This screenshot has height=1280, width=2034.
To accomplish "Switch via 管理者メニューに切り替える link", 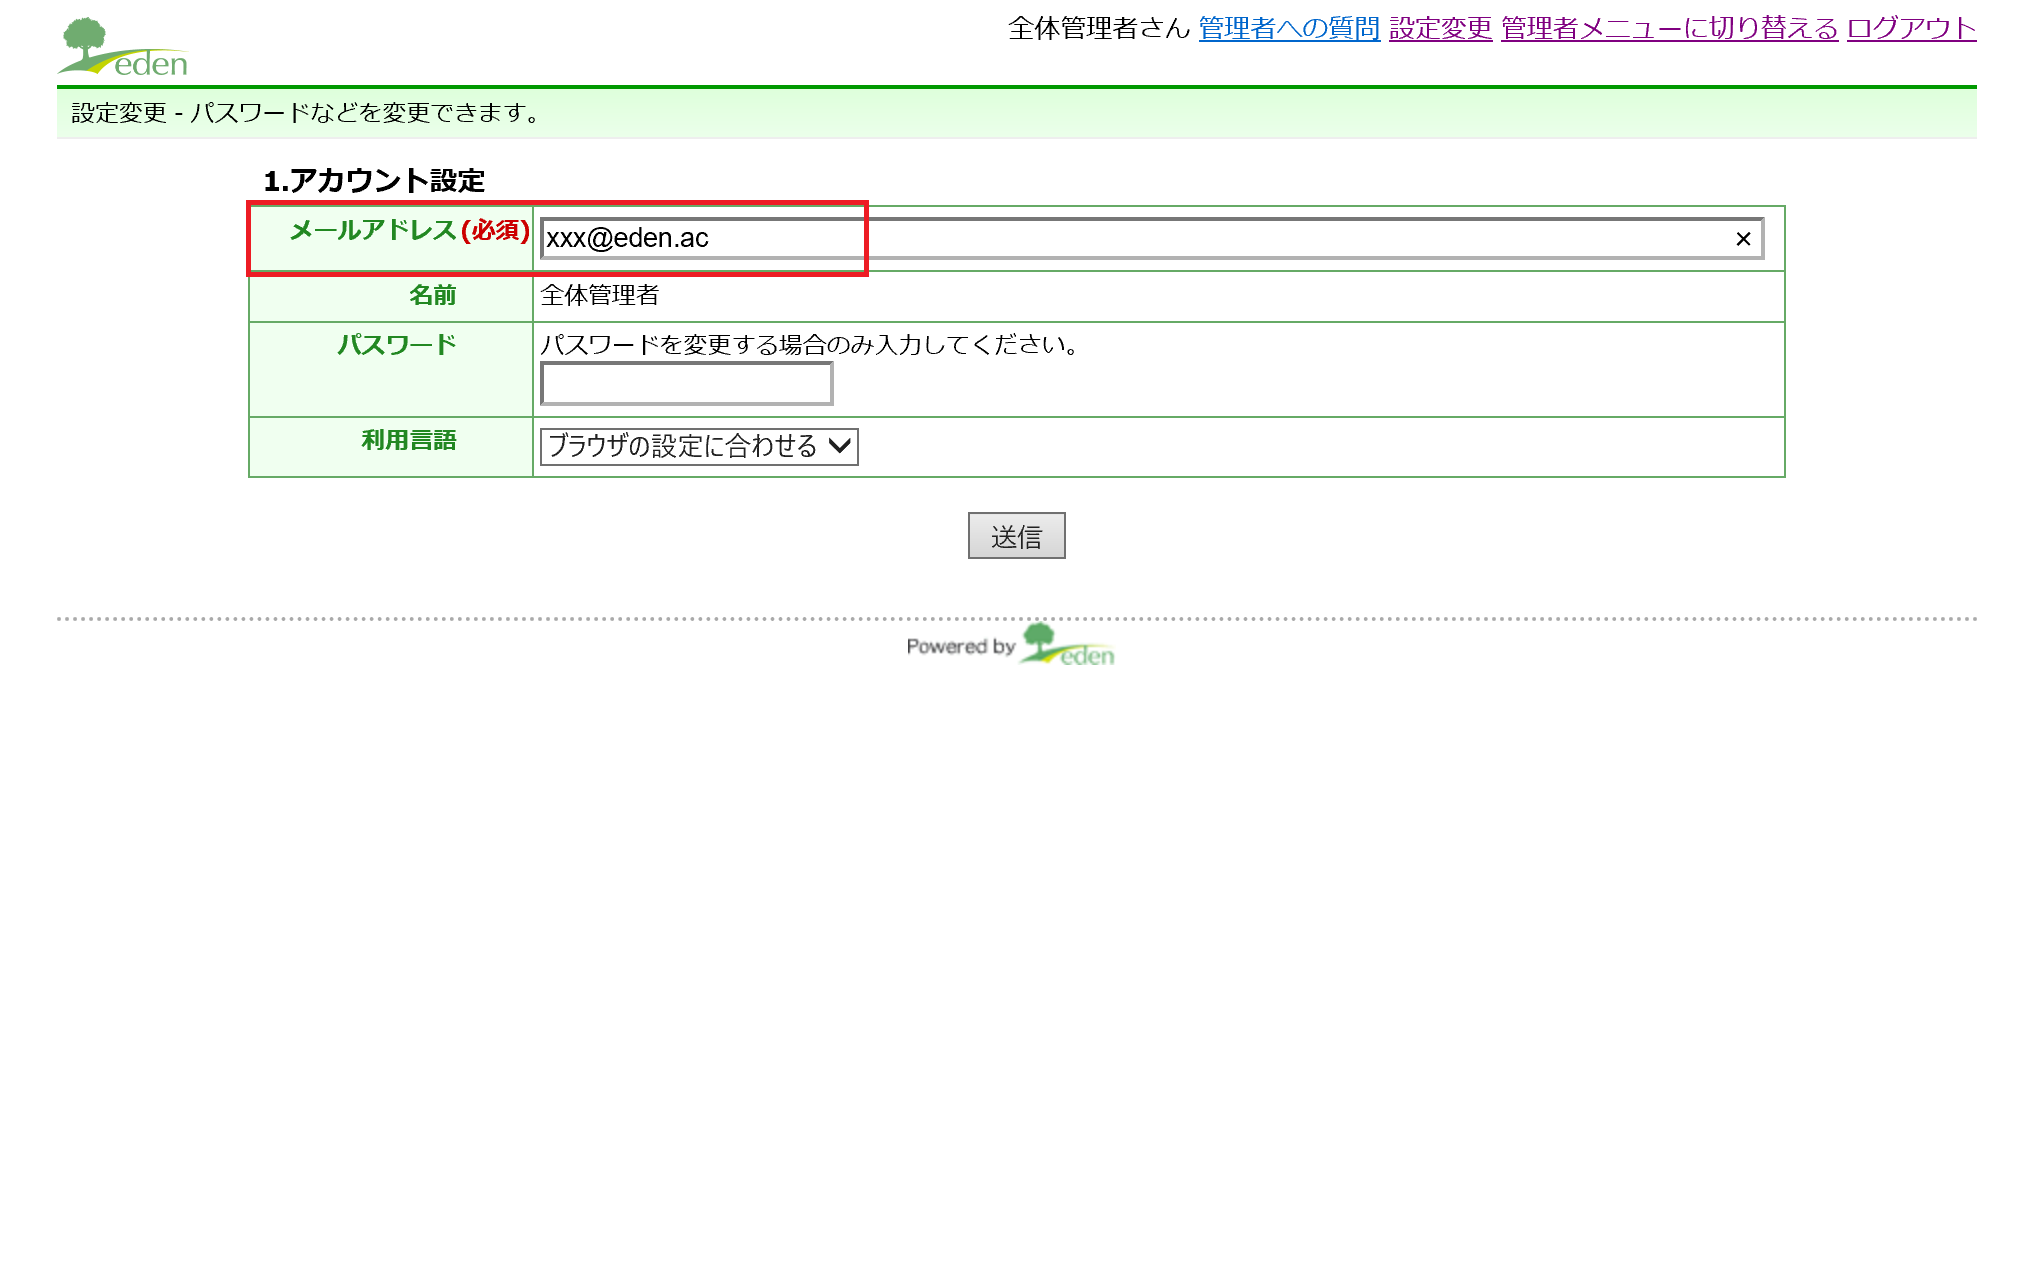I will tap(1669, 28).
